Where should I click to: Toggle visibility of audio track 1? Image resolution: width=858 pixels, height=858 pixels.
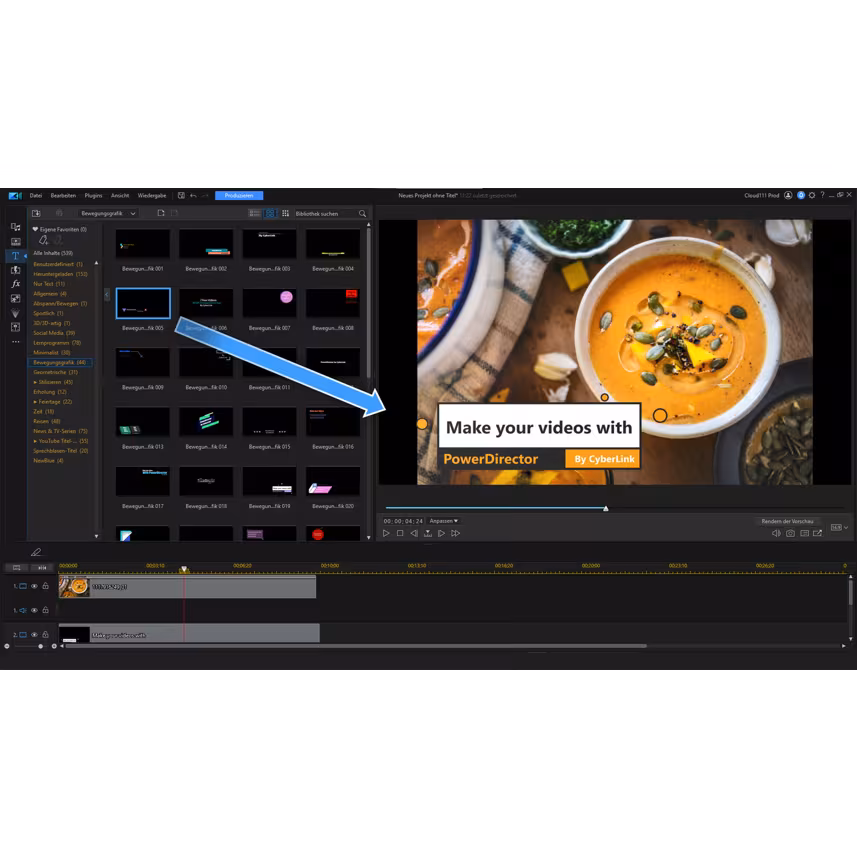[x=34, y=610]
